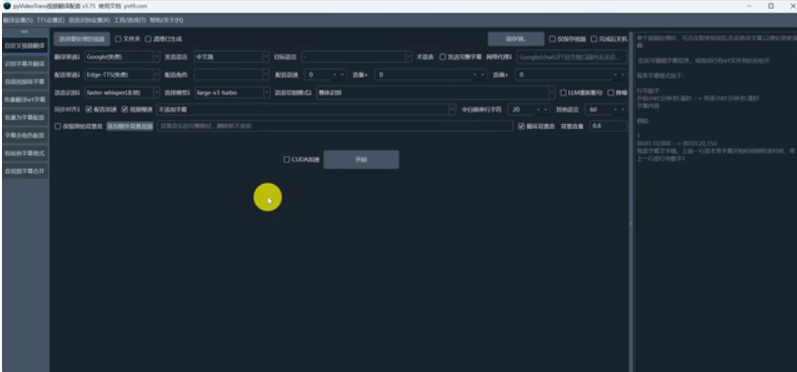Click the 添加额外背景音频 button
The image size is (797, 372).
[x=130, y=126]
